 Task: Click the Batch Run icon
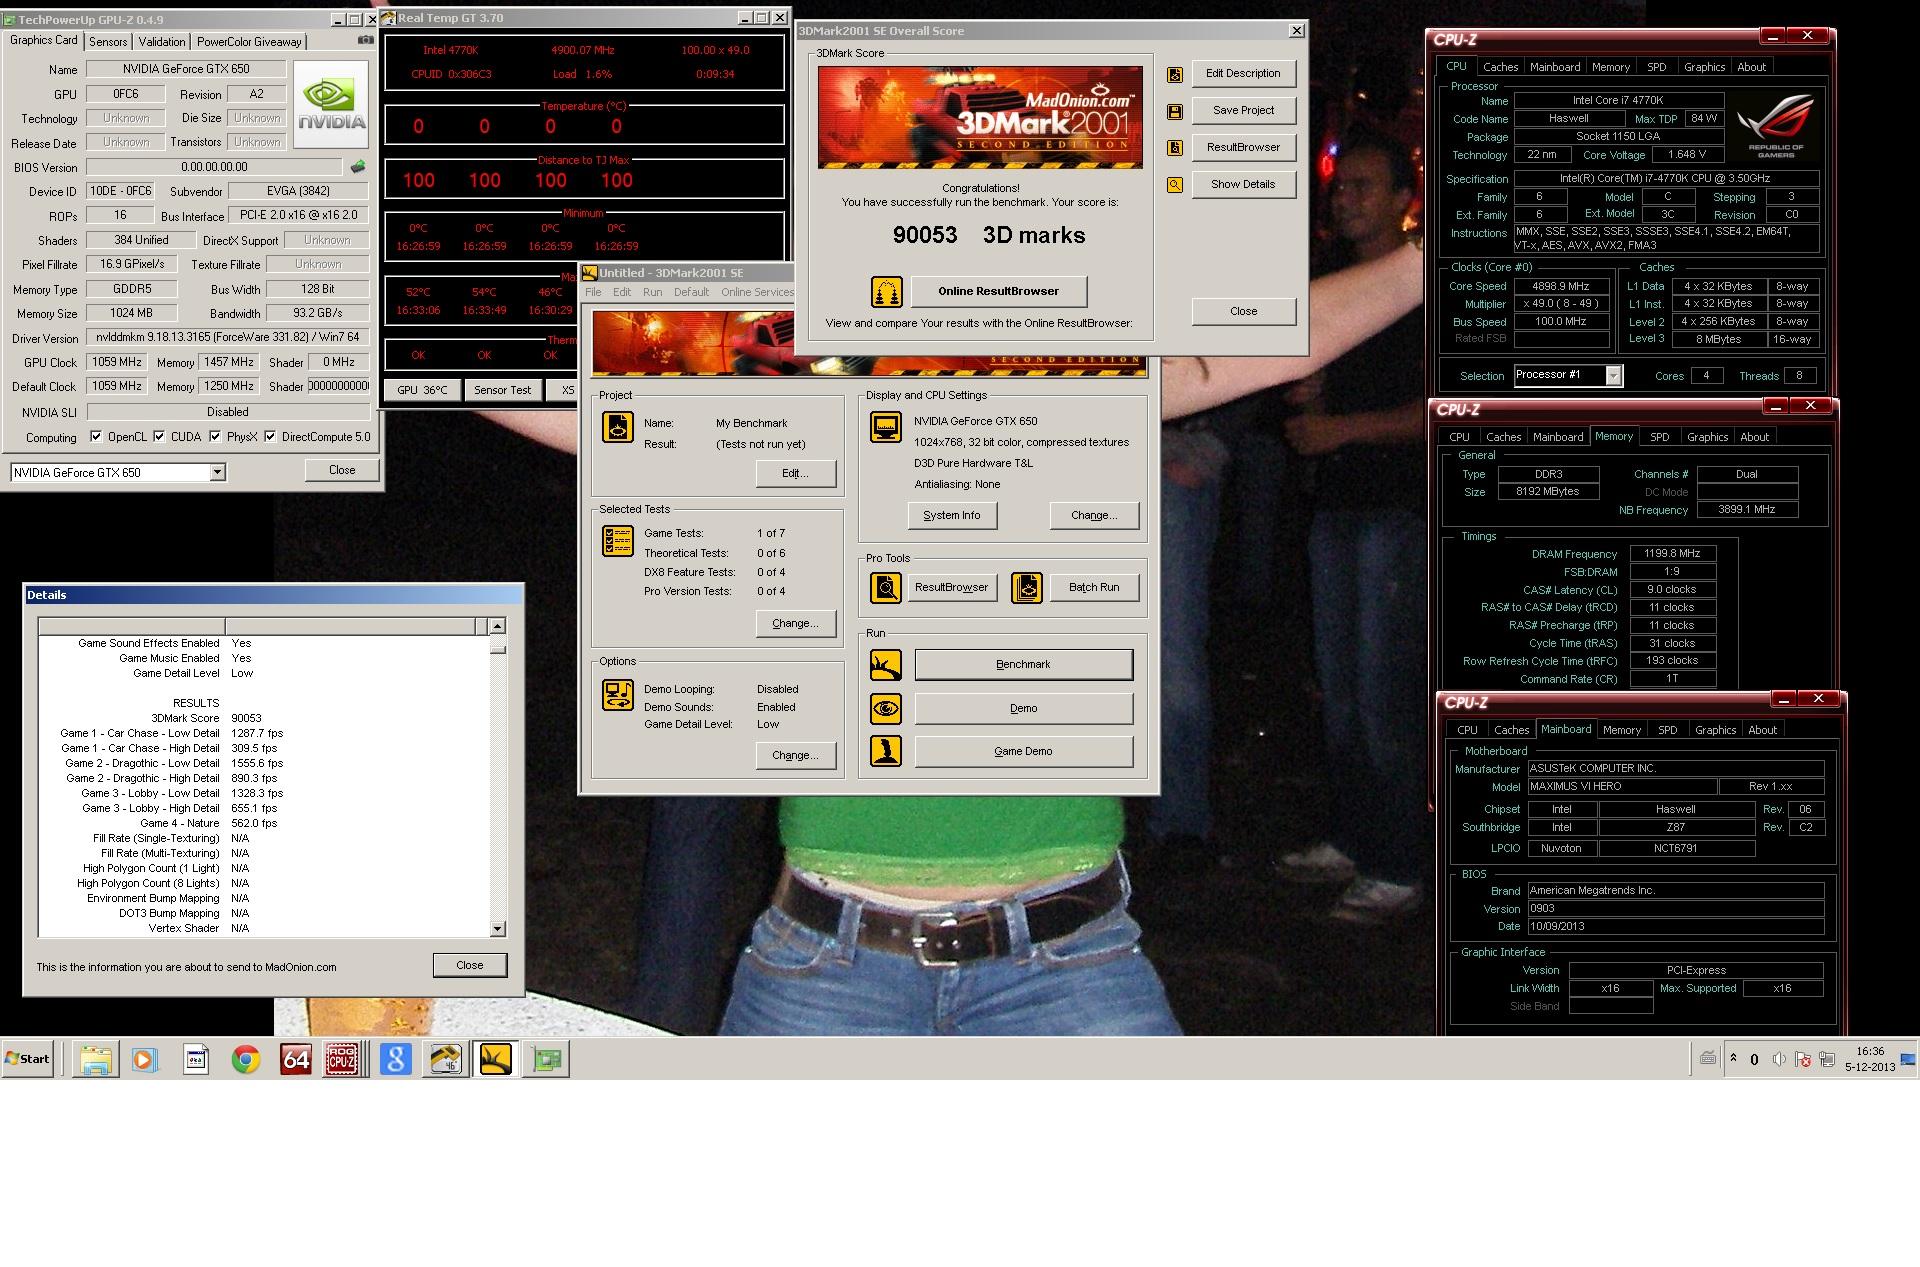click(x=1027, y=588)
